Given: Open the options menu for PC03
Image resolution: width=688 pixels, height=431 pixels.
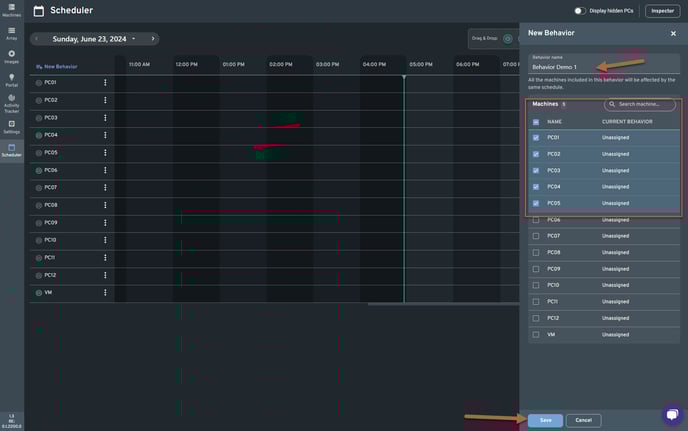Looking at the screenshot, I should point(105,118).
